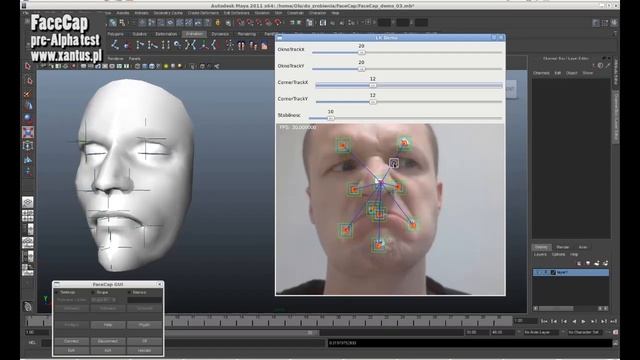This screenshot has height=360, width=640.
Task: Click the OK button in FaceCap GUI
Action: 144,341
